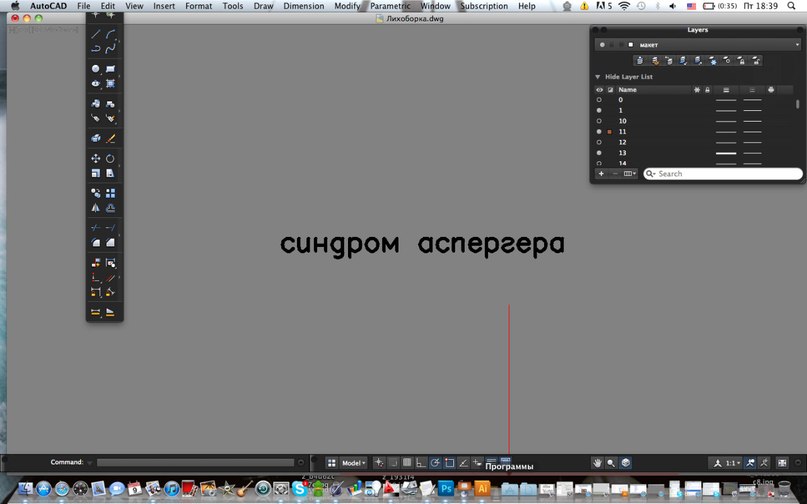Open the Dimension menu
Viewport: 807px width, 504px height.
pos(304,6)
